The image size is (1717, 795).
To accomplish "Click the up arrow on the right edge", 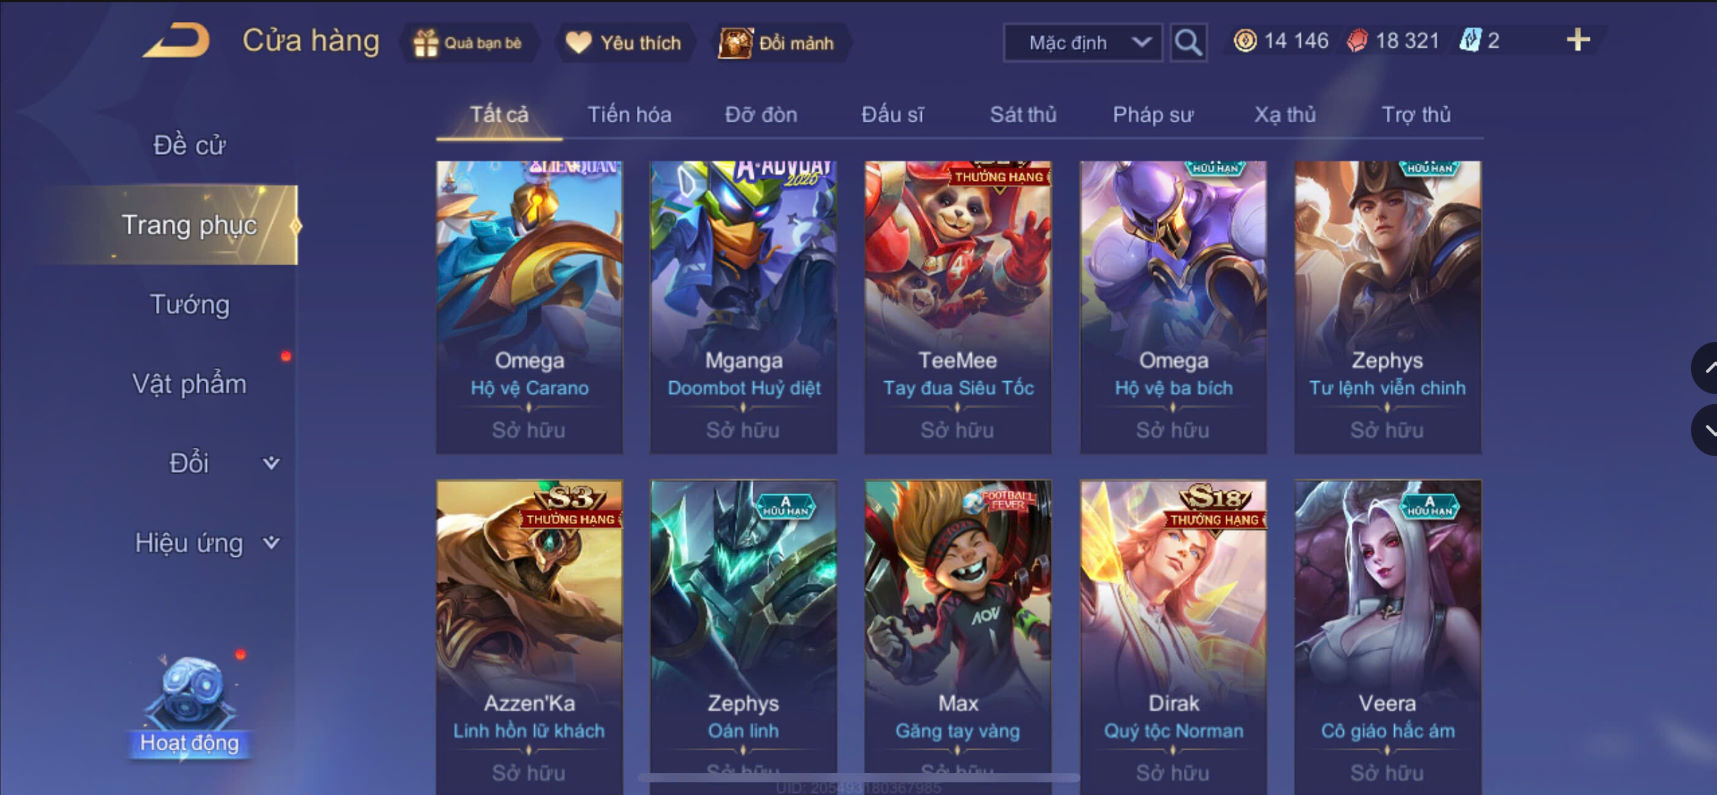I will tap(1705, 368).
